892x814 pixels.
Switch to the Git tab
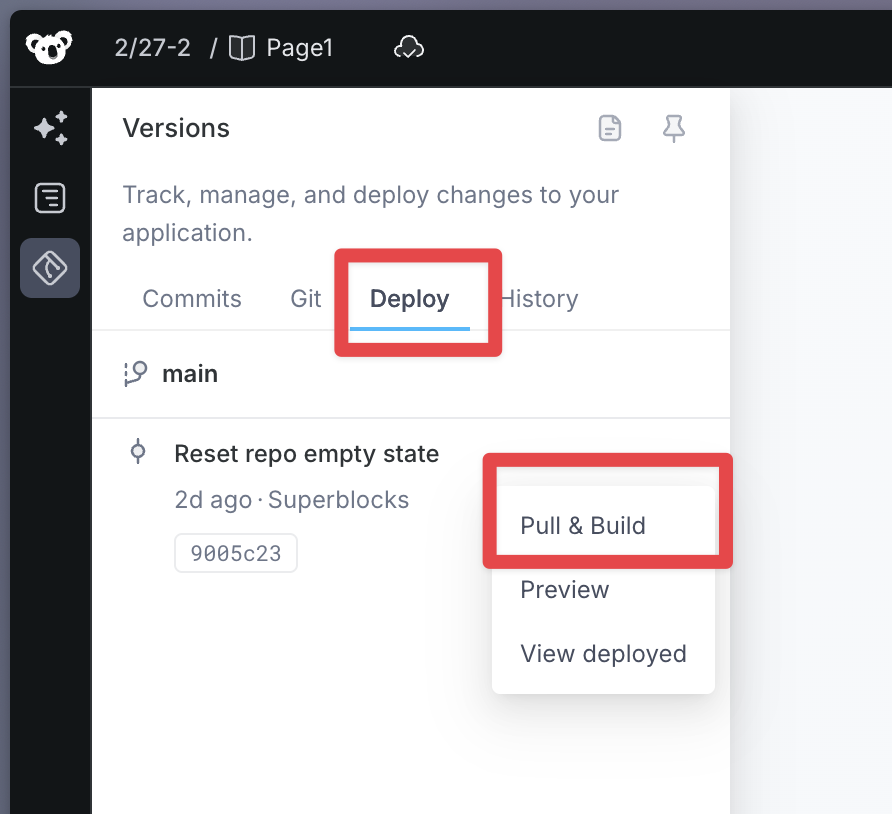pyautogui.click(x=306, y=299)
